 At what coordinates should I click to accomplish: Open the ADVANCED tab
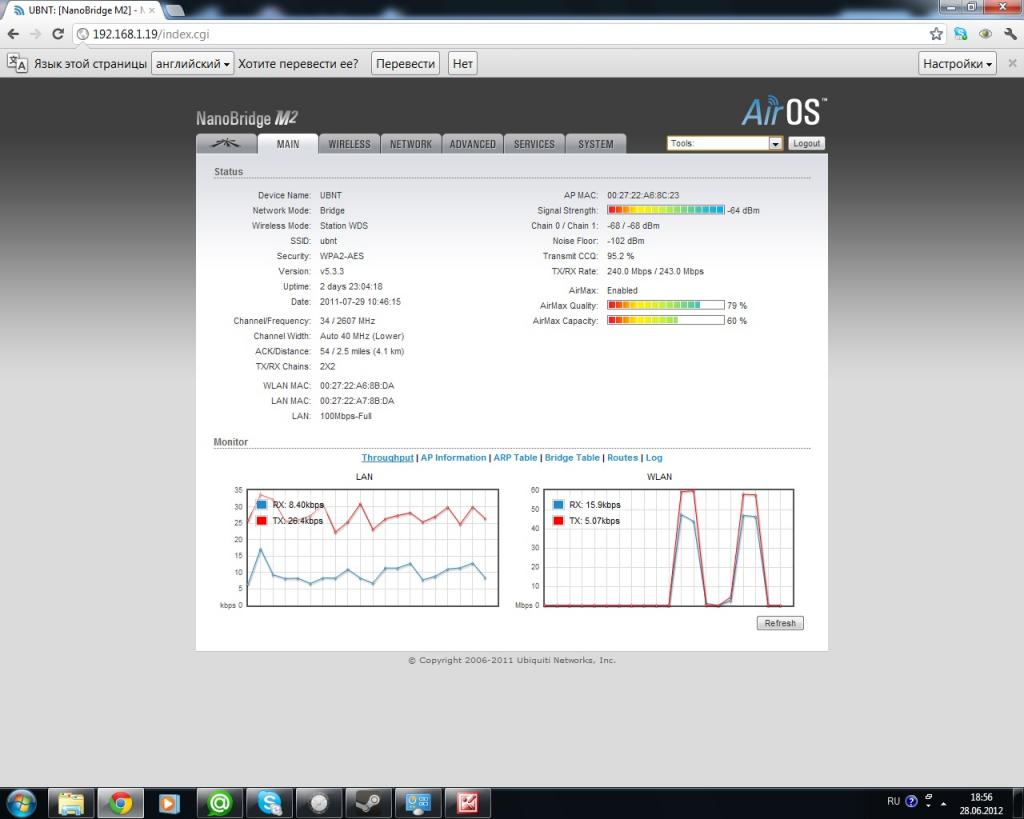coord(472,144)
